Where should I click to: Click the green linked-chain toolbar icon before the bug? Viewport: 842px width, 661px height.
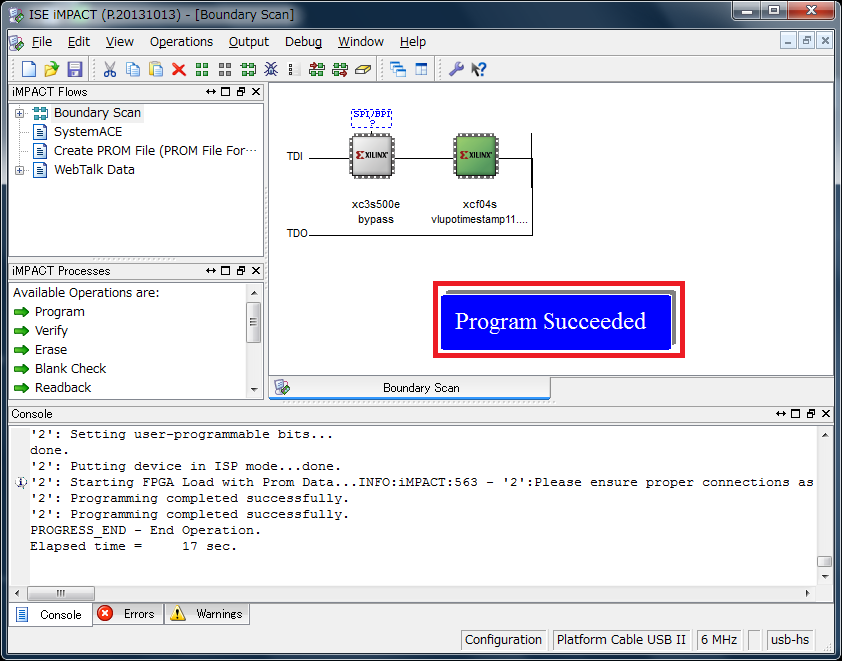(248, 69)
